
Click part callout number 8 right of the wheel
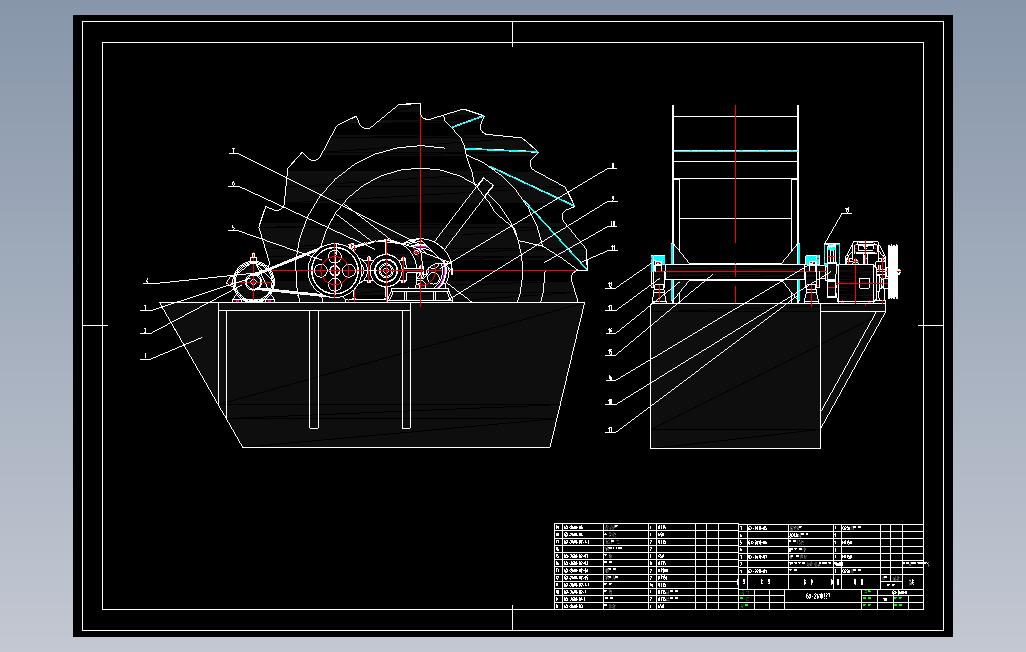tap(613, 166)
